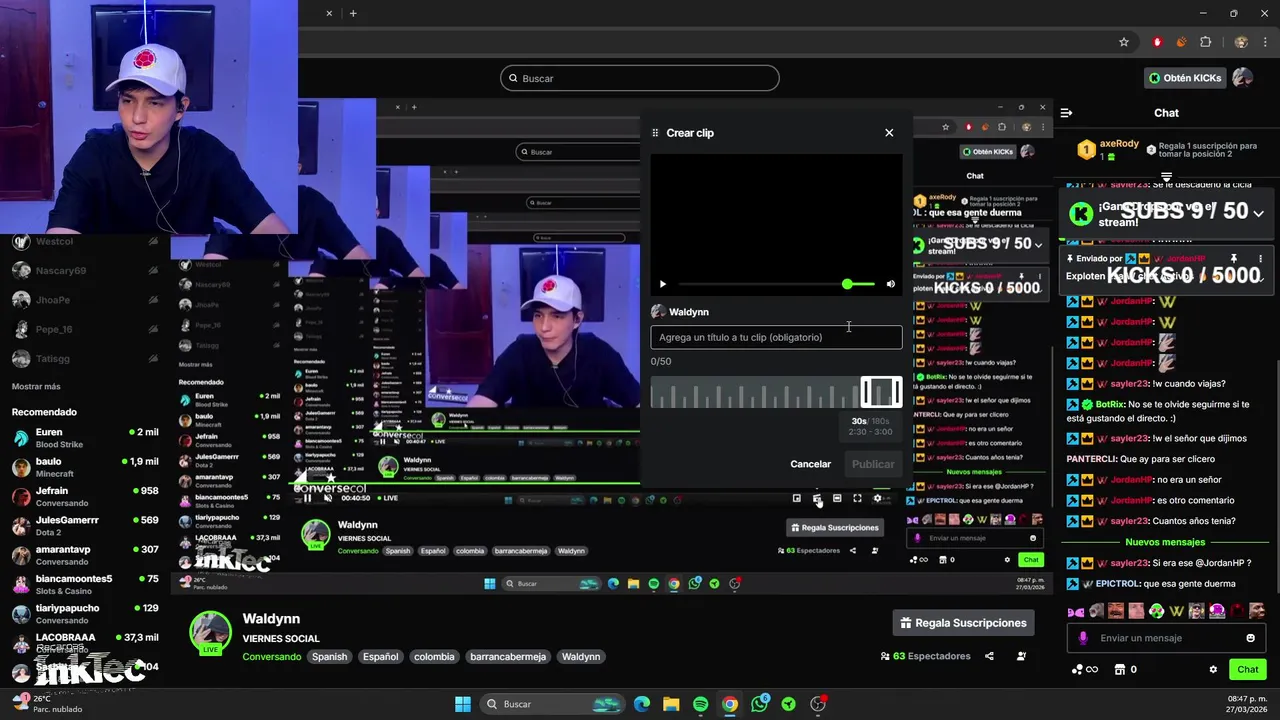This screenshot has height=720, width=1280.
Task: Open Euren's channel in Recomendado
Action: pos(85,438)
